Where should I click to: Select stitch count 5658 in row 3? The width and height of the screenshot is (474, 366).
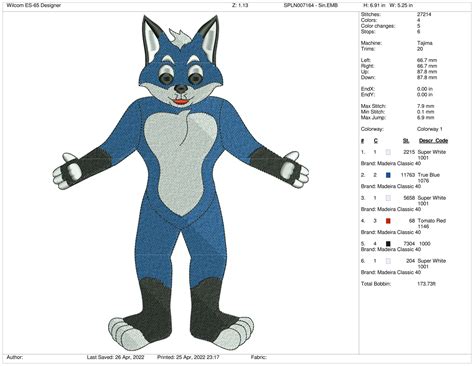tap(409, 198)
